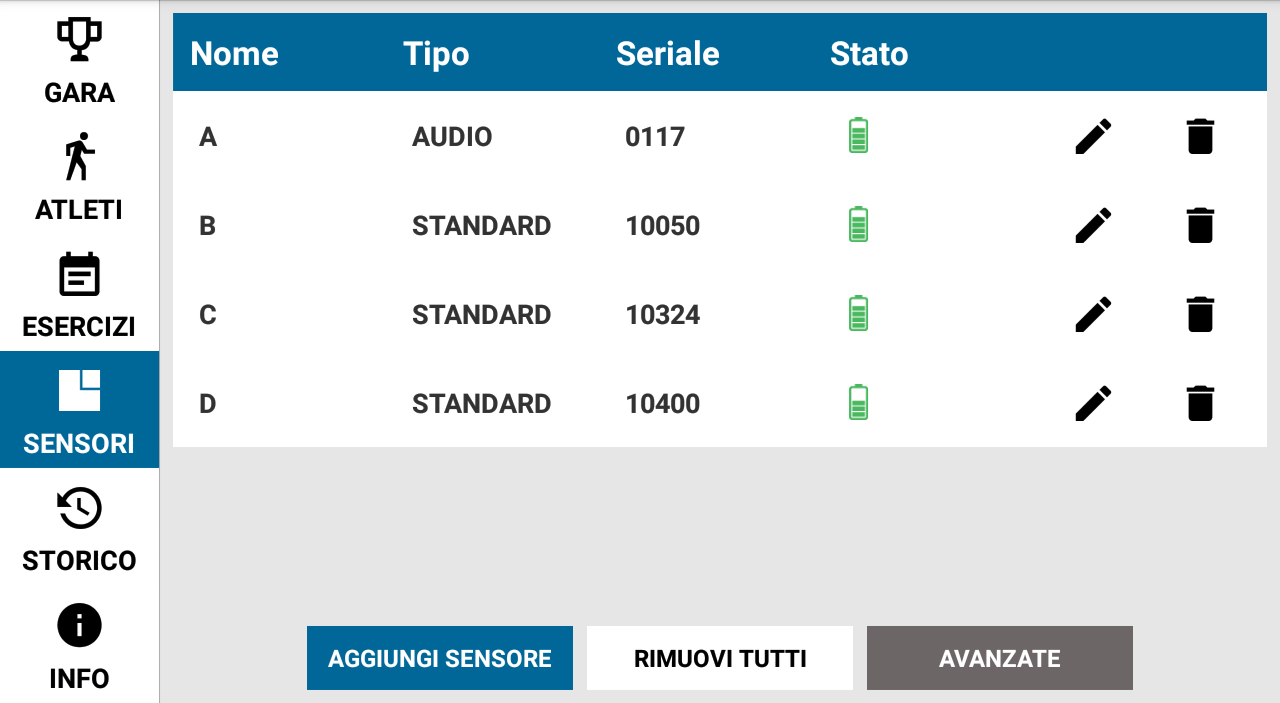Open the Info section

79,645
